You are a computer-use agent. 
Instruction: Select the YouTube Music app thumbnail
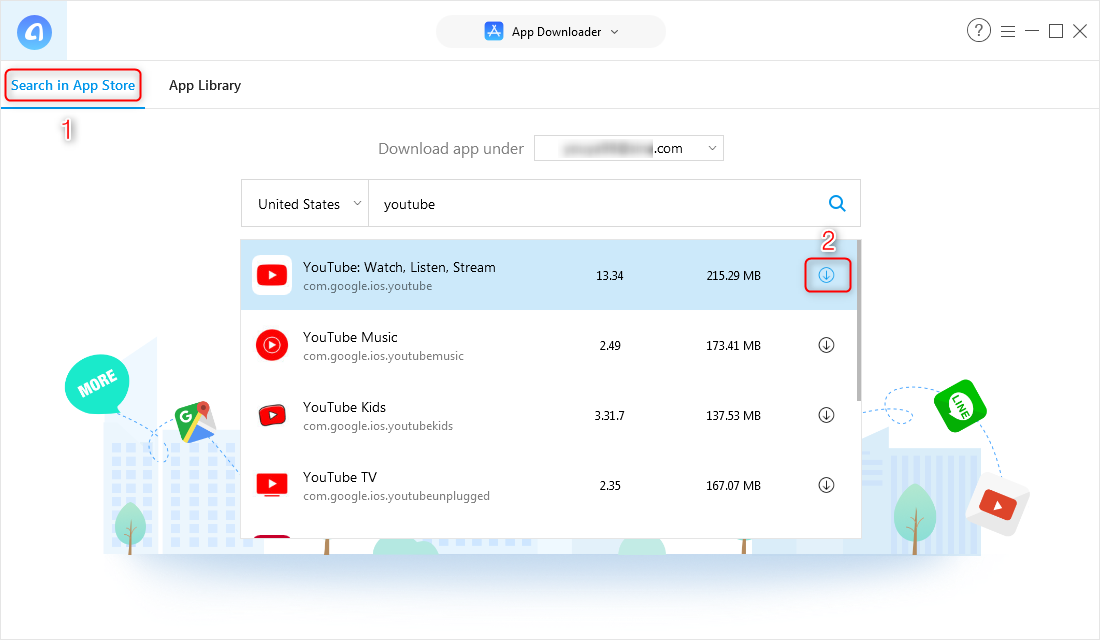click(272, 345)
